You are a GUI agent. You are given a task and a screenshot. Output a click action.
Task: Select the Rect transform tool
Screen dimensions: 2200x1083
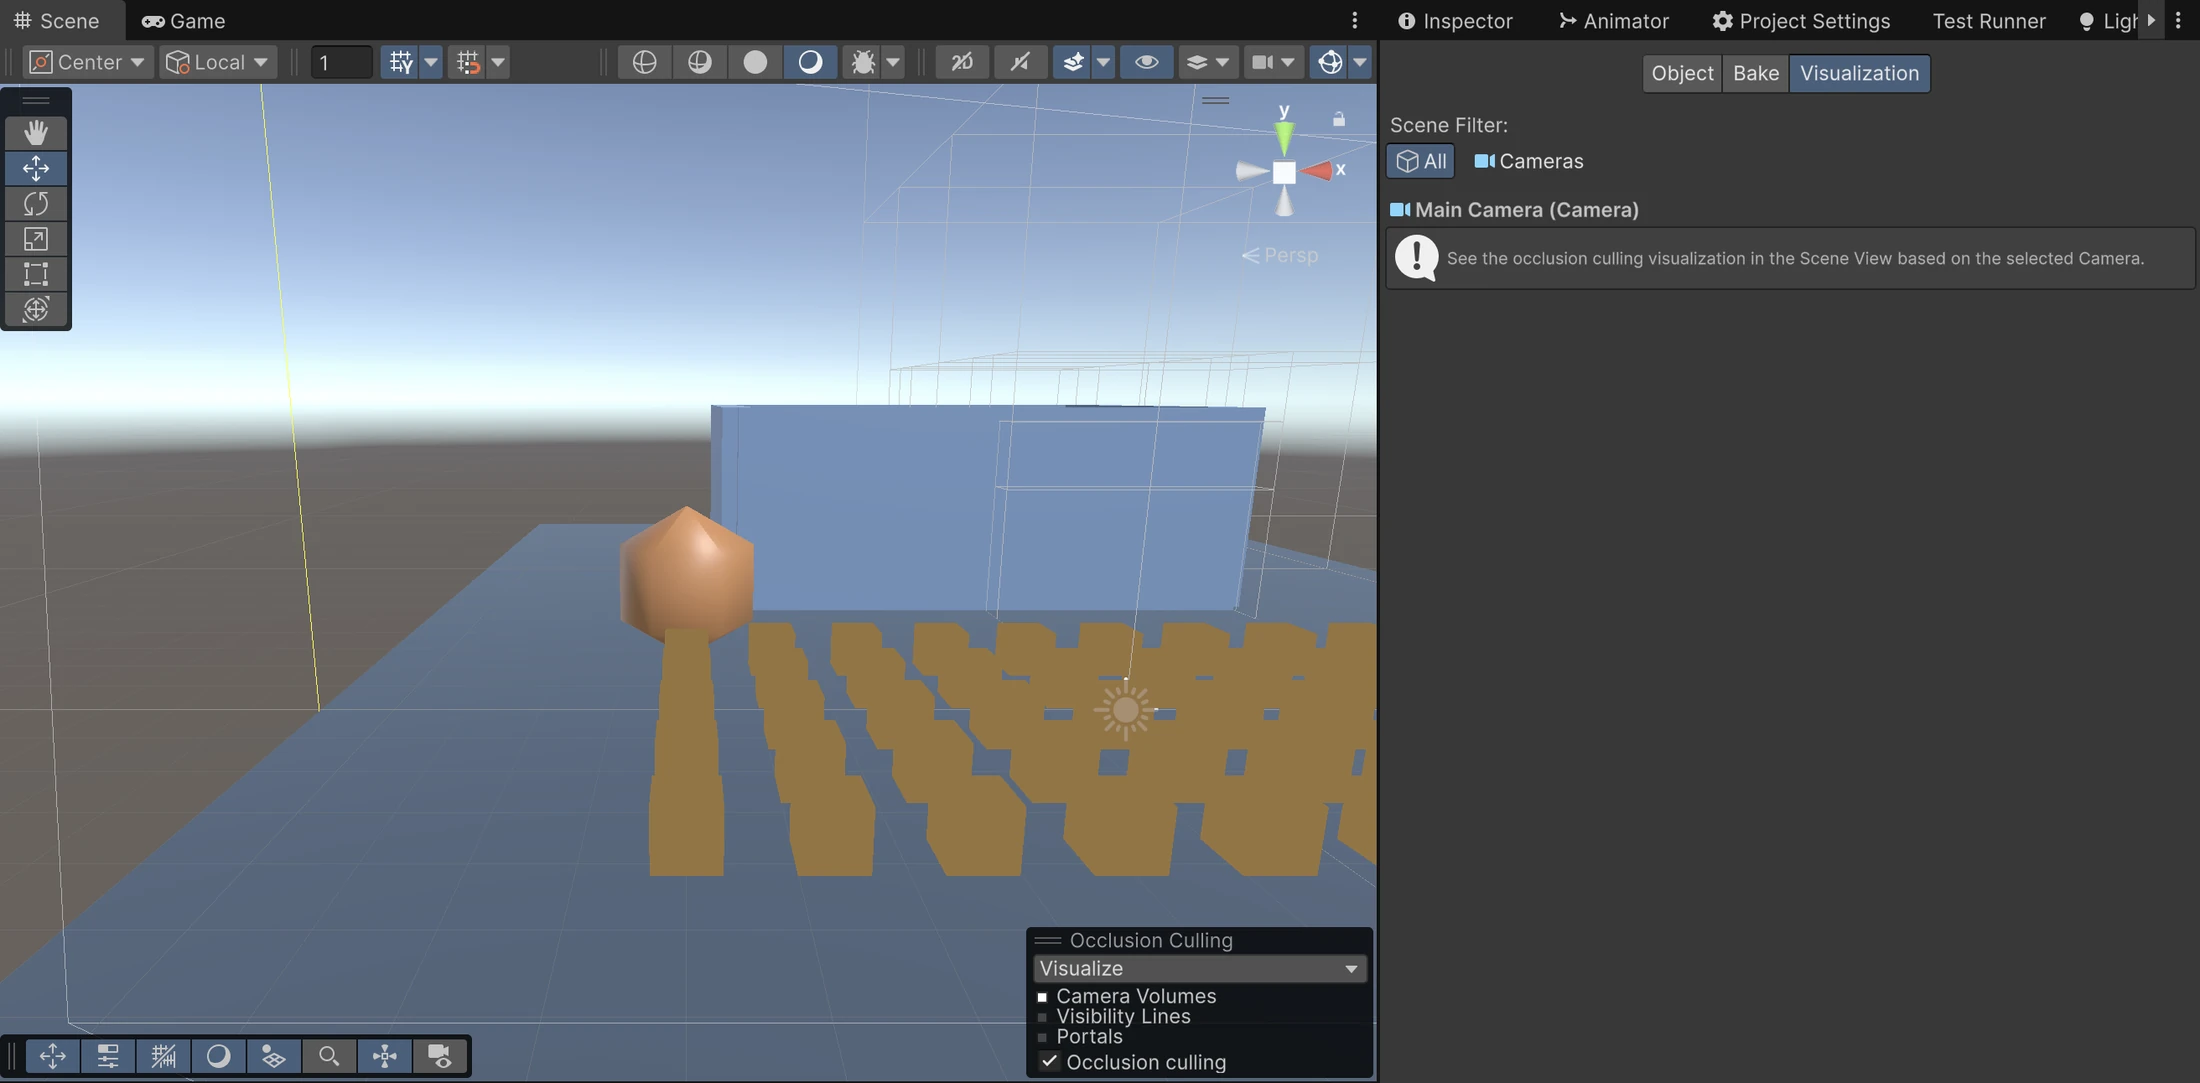(x=36, y=274)
